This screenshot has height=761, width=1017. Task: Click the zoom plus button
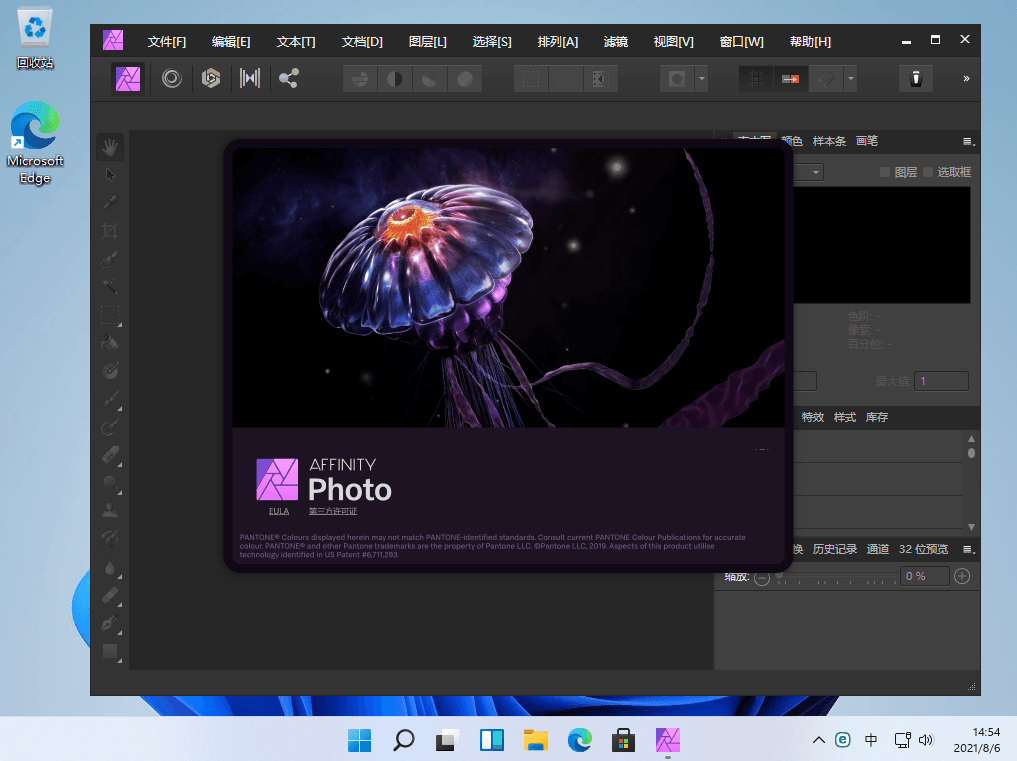[963, 576]
